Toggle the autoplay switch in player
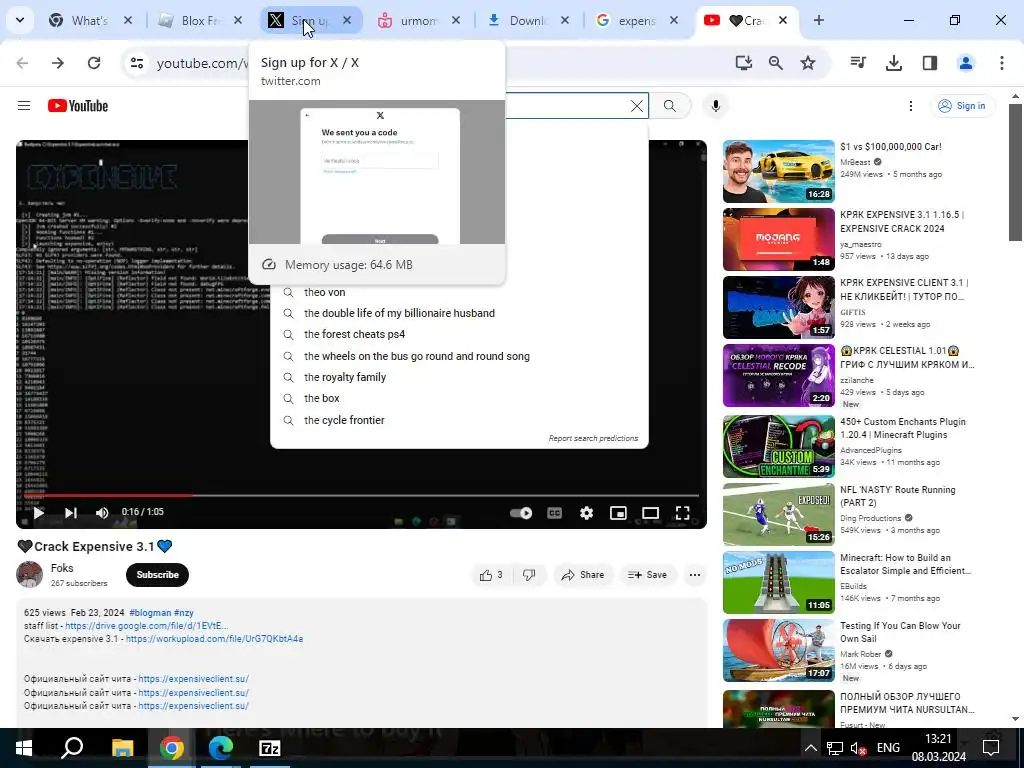Viewport: 1024px width, 768px height. coord(521,513)
